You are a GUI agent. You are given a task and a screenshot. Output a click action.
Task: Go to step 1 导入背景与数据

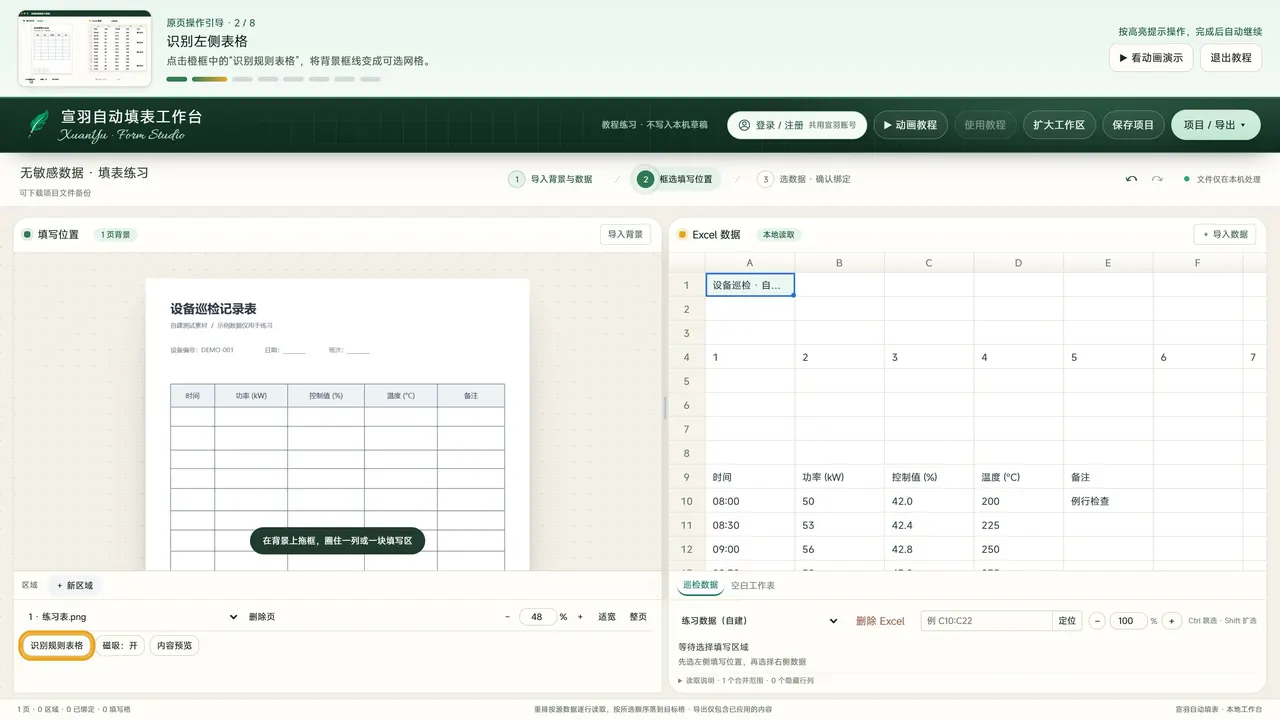pyautogui.click(x=551, y=179)
